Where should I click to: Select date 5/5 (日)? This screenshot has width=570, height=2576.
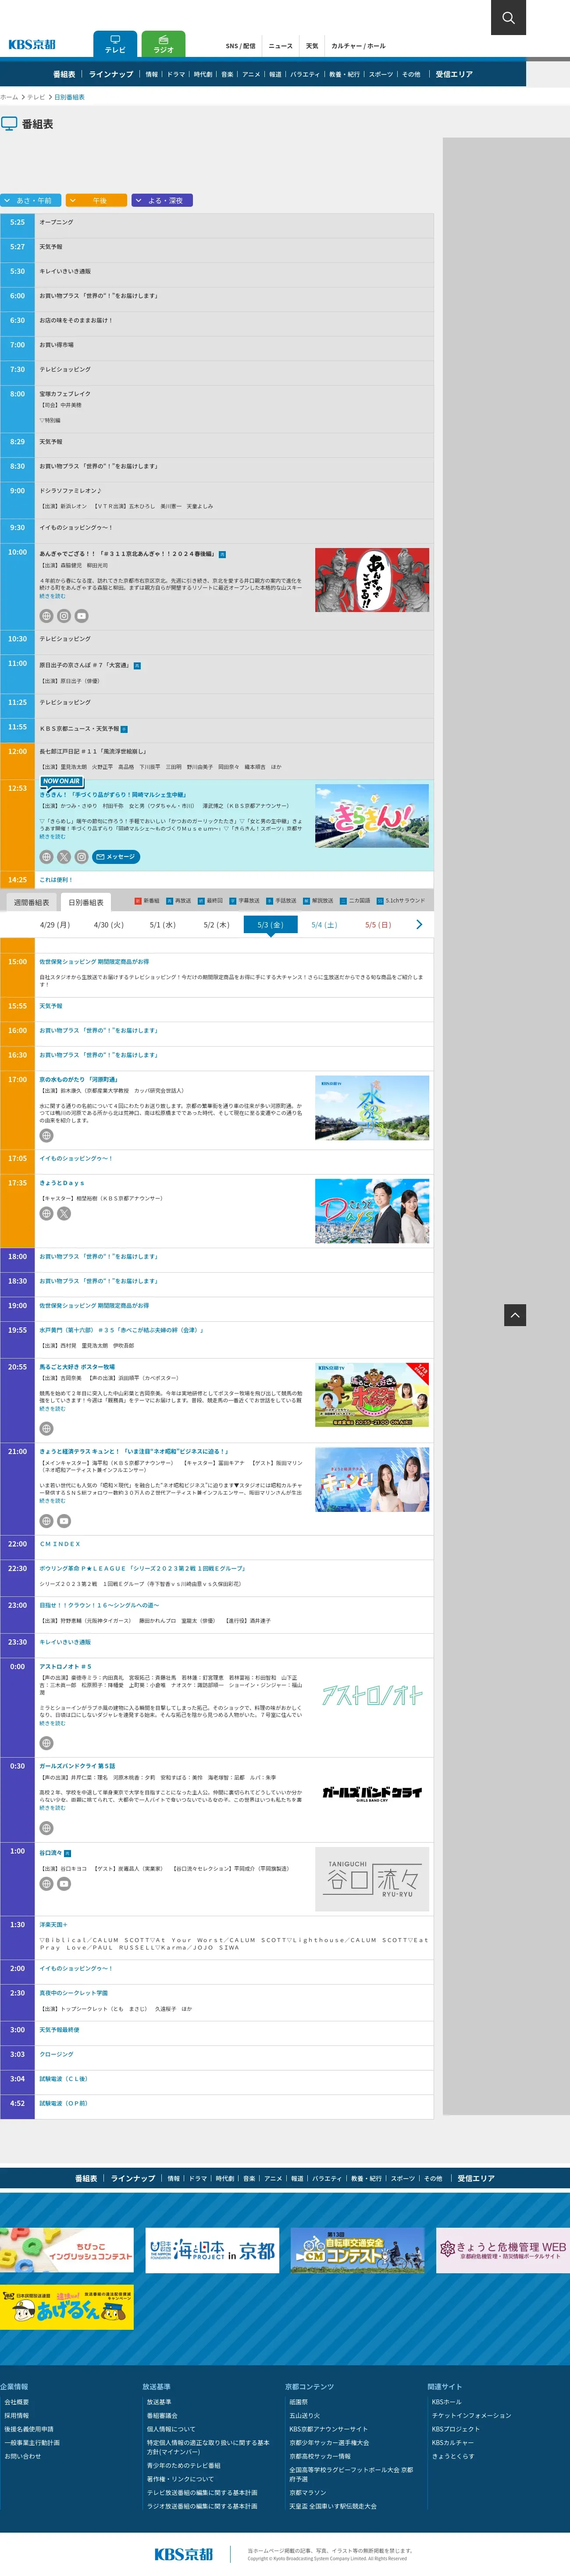(378, 925)
